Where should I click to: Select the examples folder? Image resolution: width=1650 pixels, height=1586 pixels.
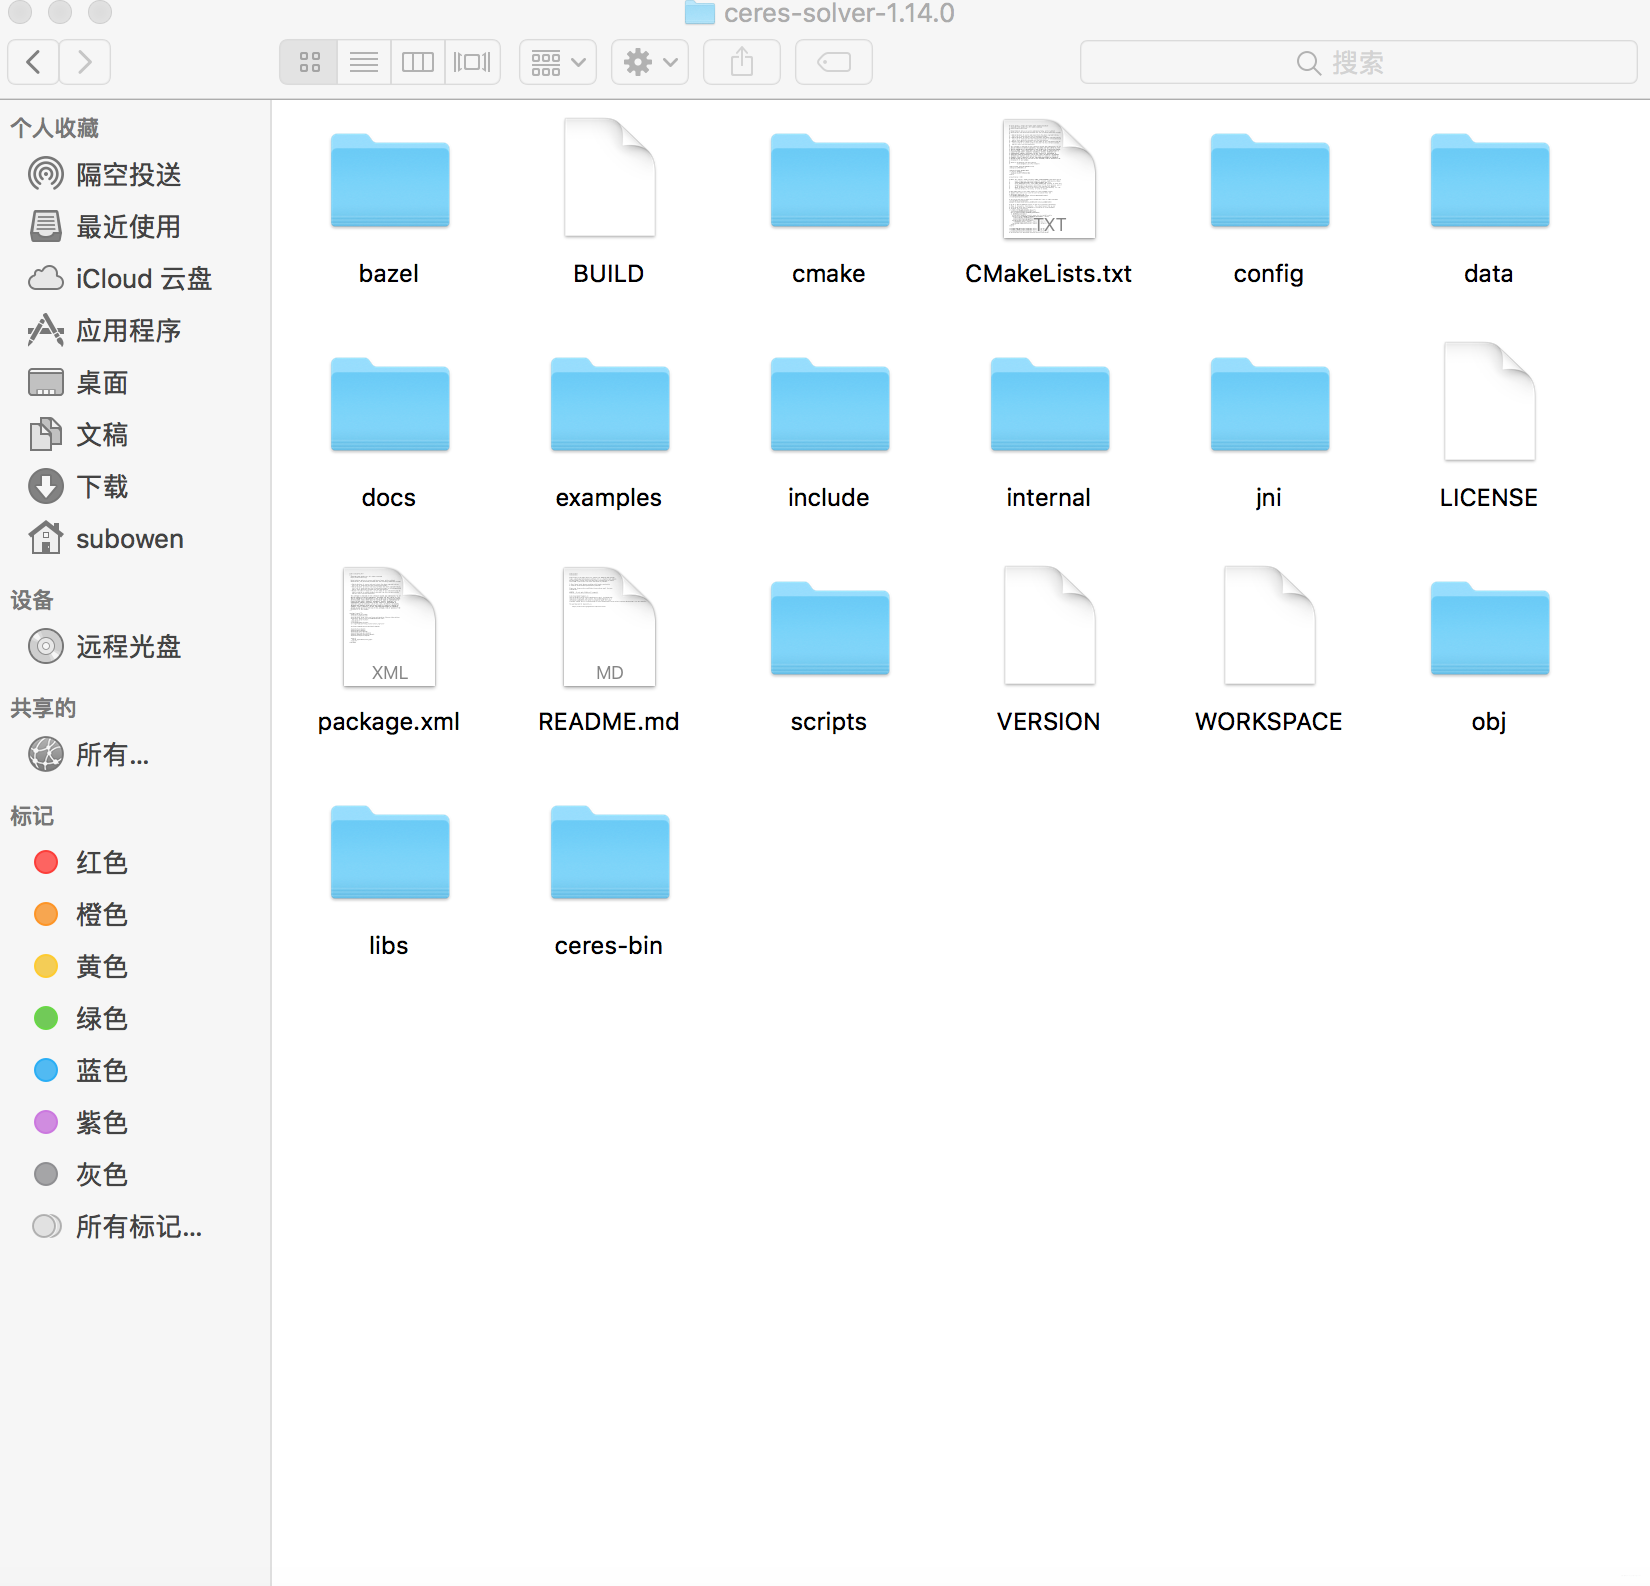(x=609, y=405)
